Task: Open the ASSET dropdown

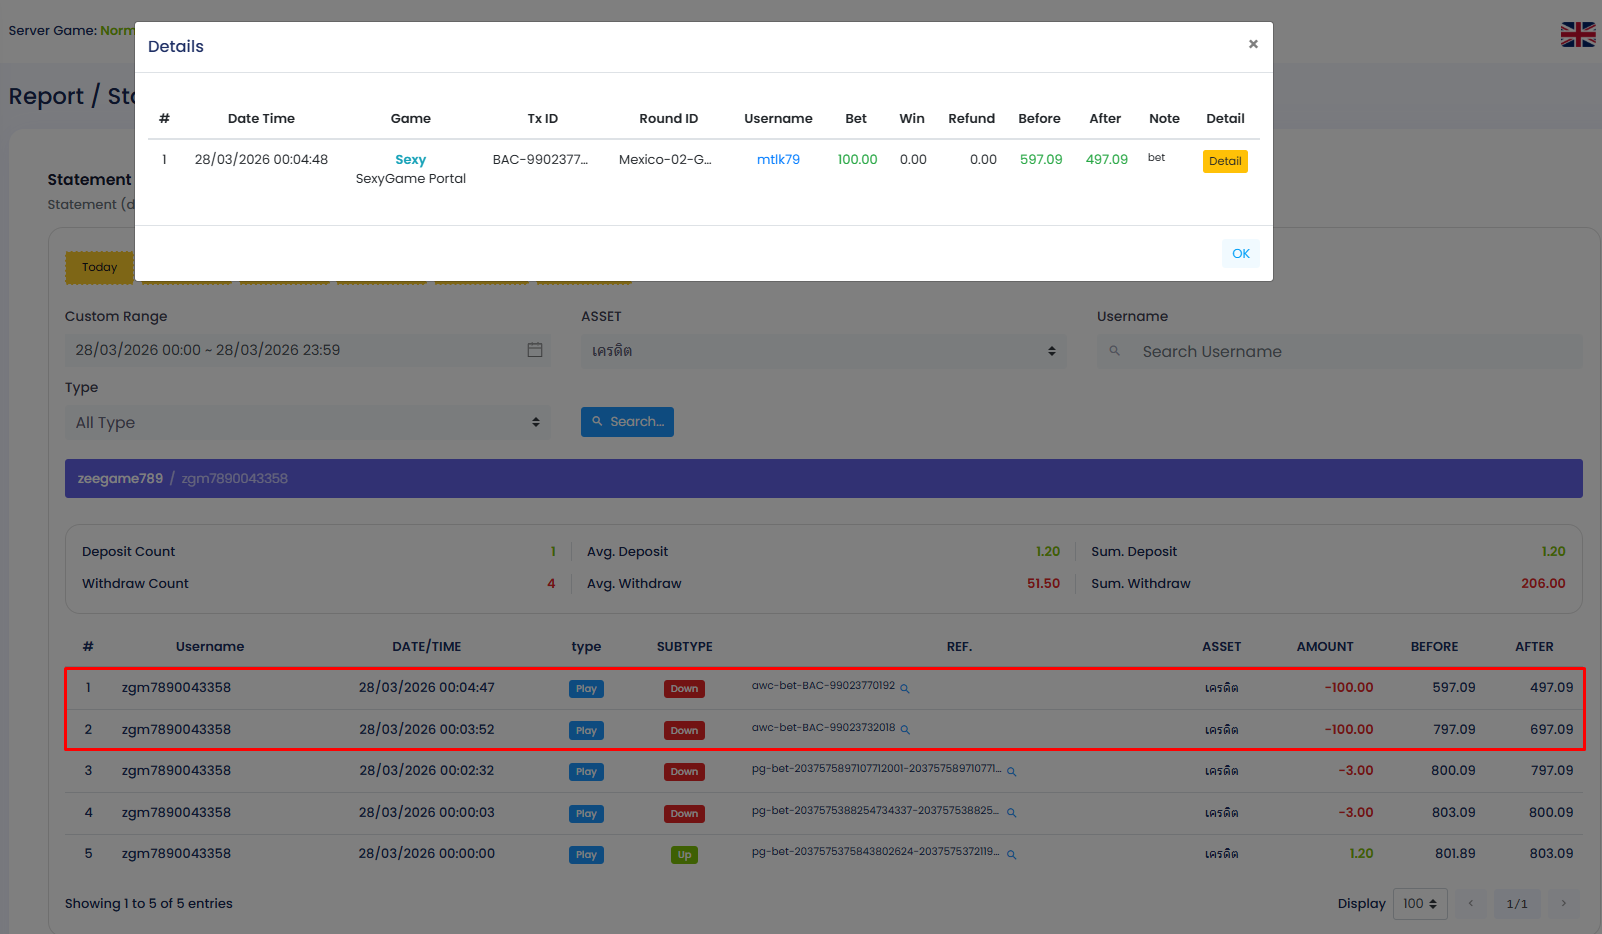Action: tap(823, 351)
